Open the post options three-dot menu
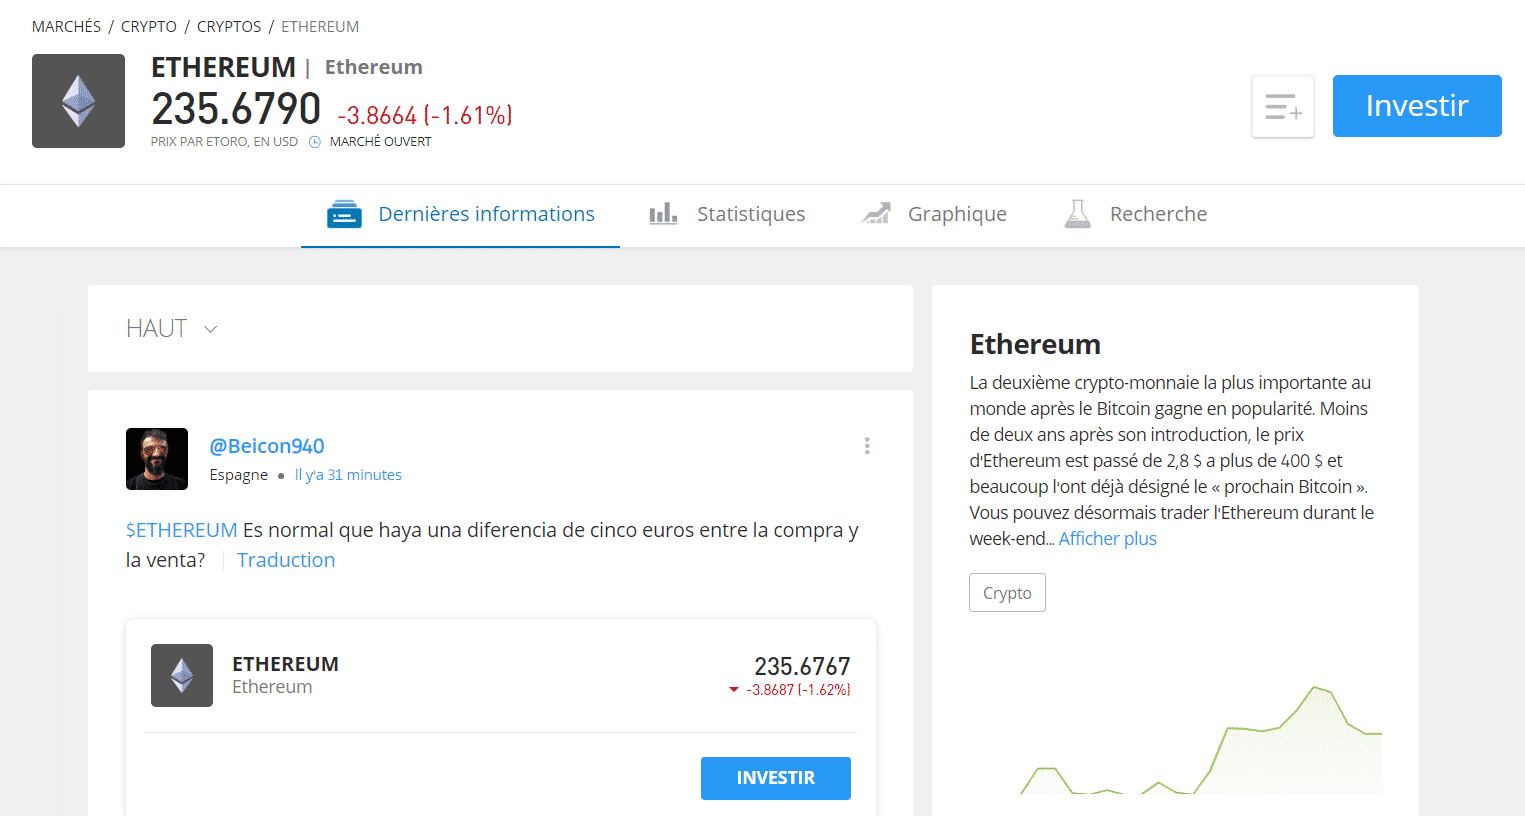1525x816 pixels. pos(867,446)
